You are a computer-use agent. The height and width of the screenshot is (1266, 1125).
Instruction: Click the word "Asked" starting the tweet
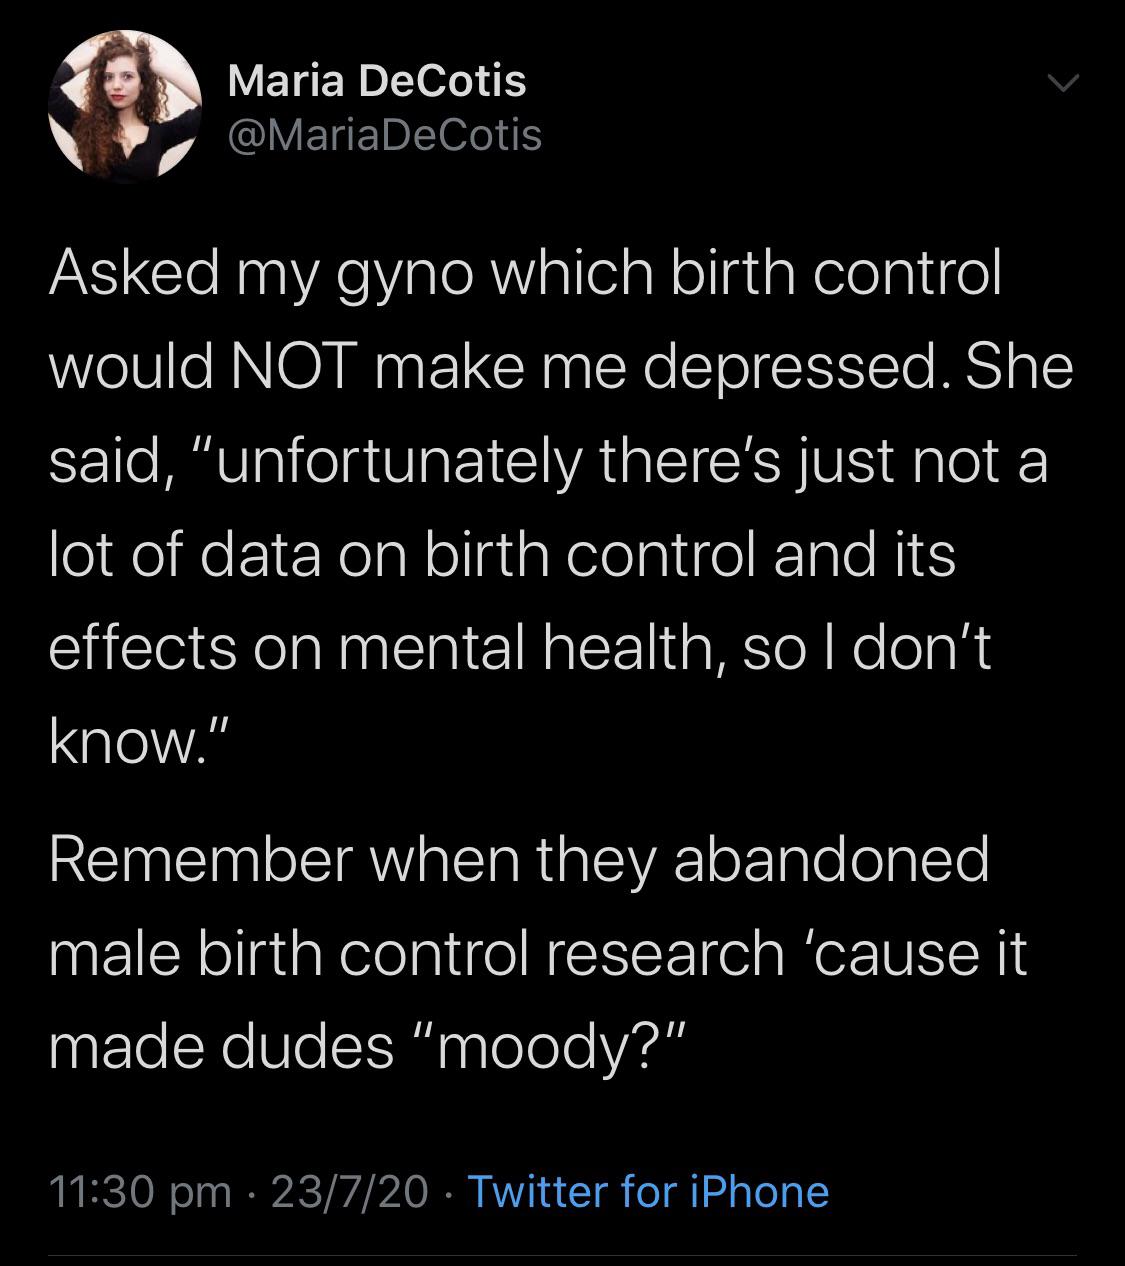(x=135, y=274)
